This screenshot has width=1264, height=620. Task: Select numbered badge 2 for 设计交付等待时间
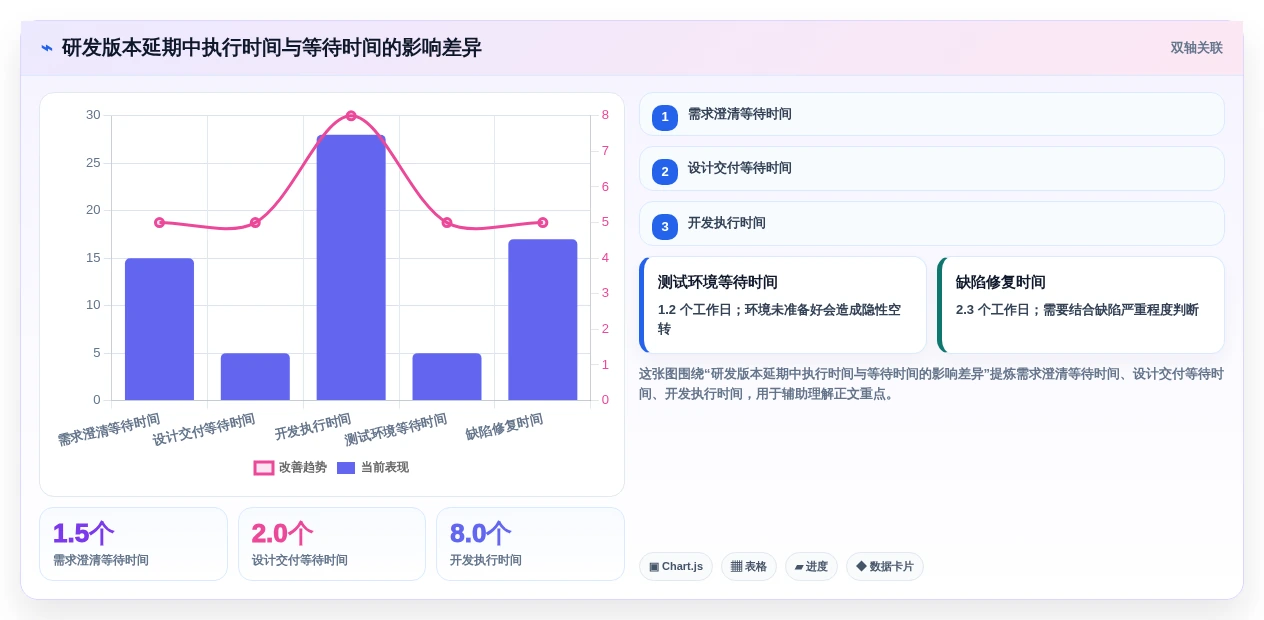pyautogui.click(x=665, y=172)
